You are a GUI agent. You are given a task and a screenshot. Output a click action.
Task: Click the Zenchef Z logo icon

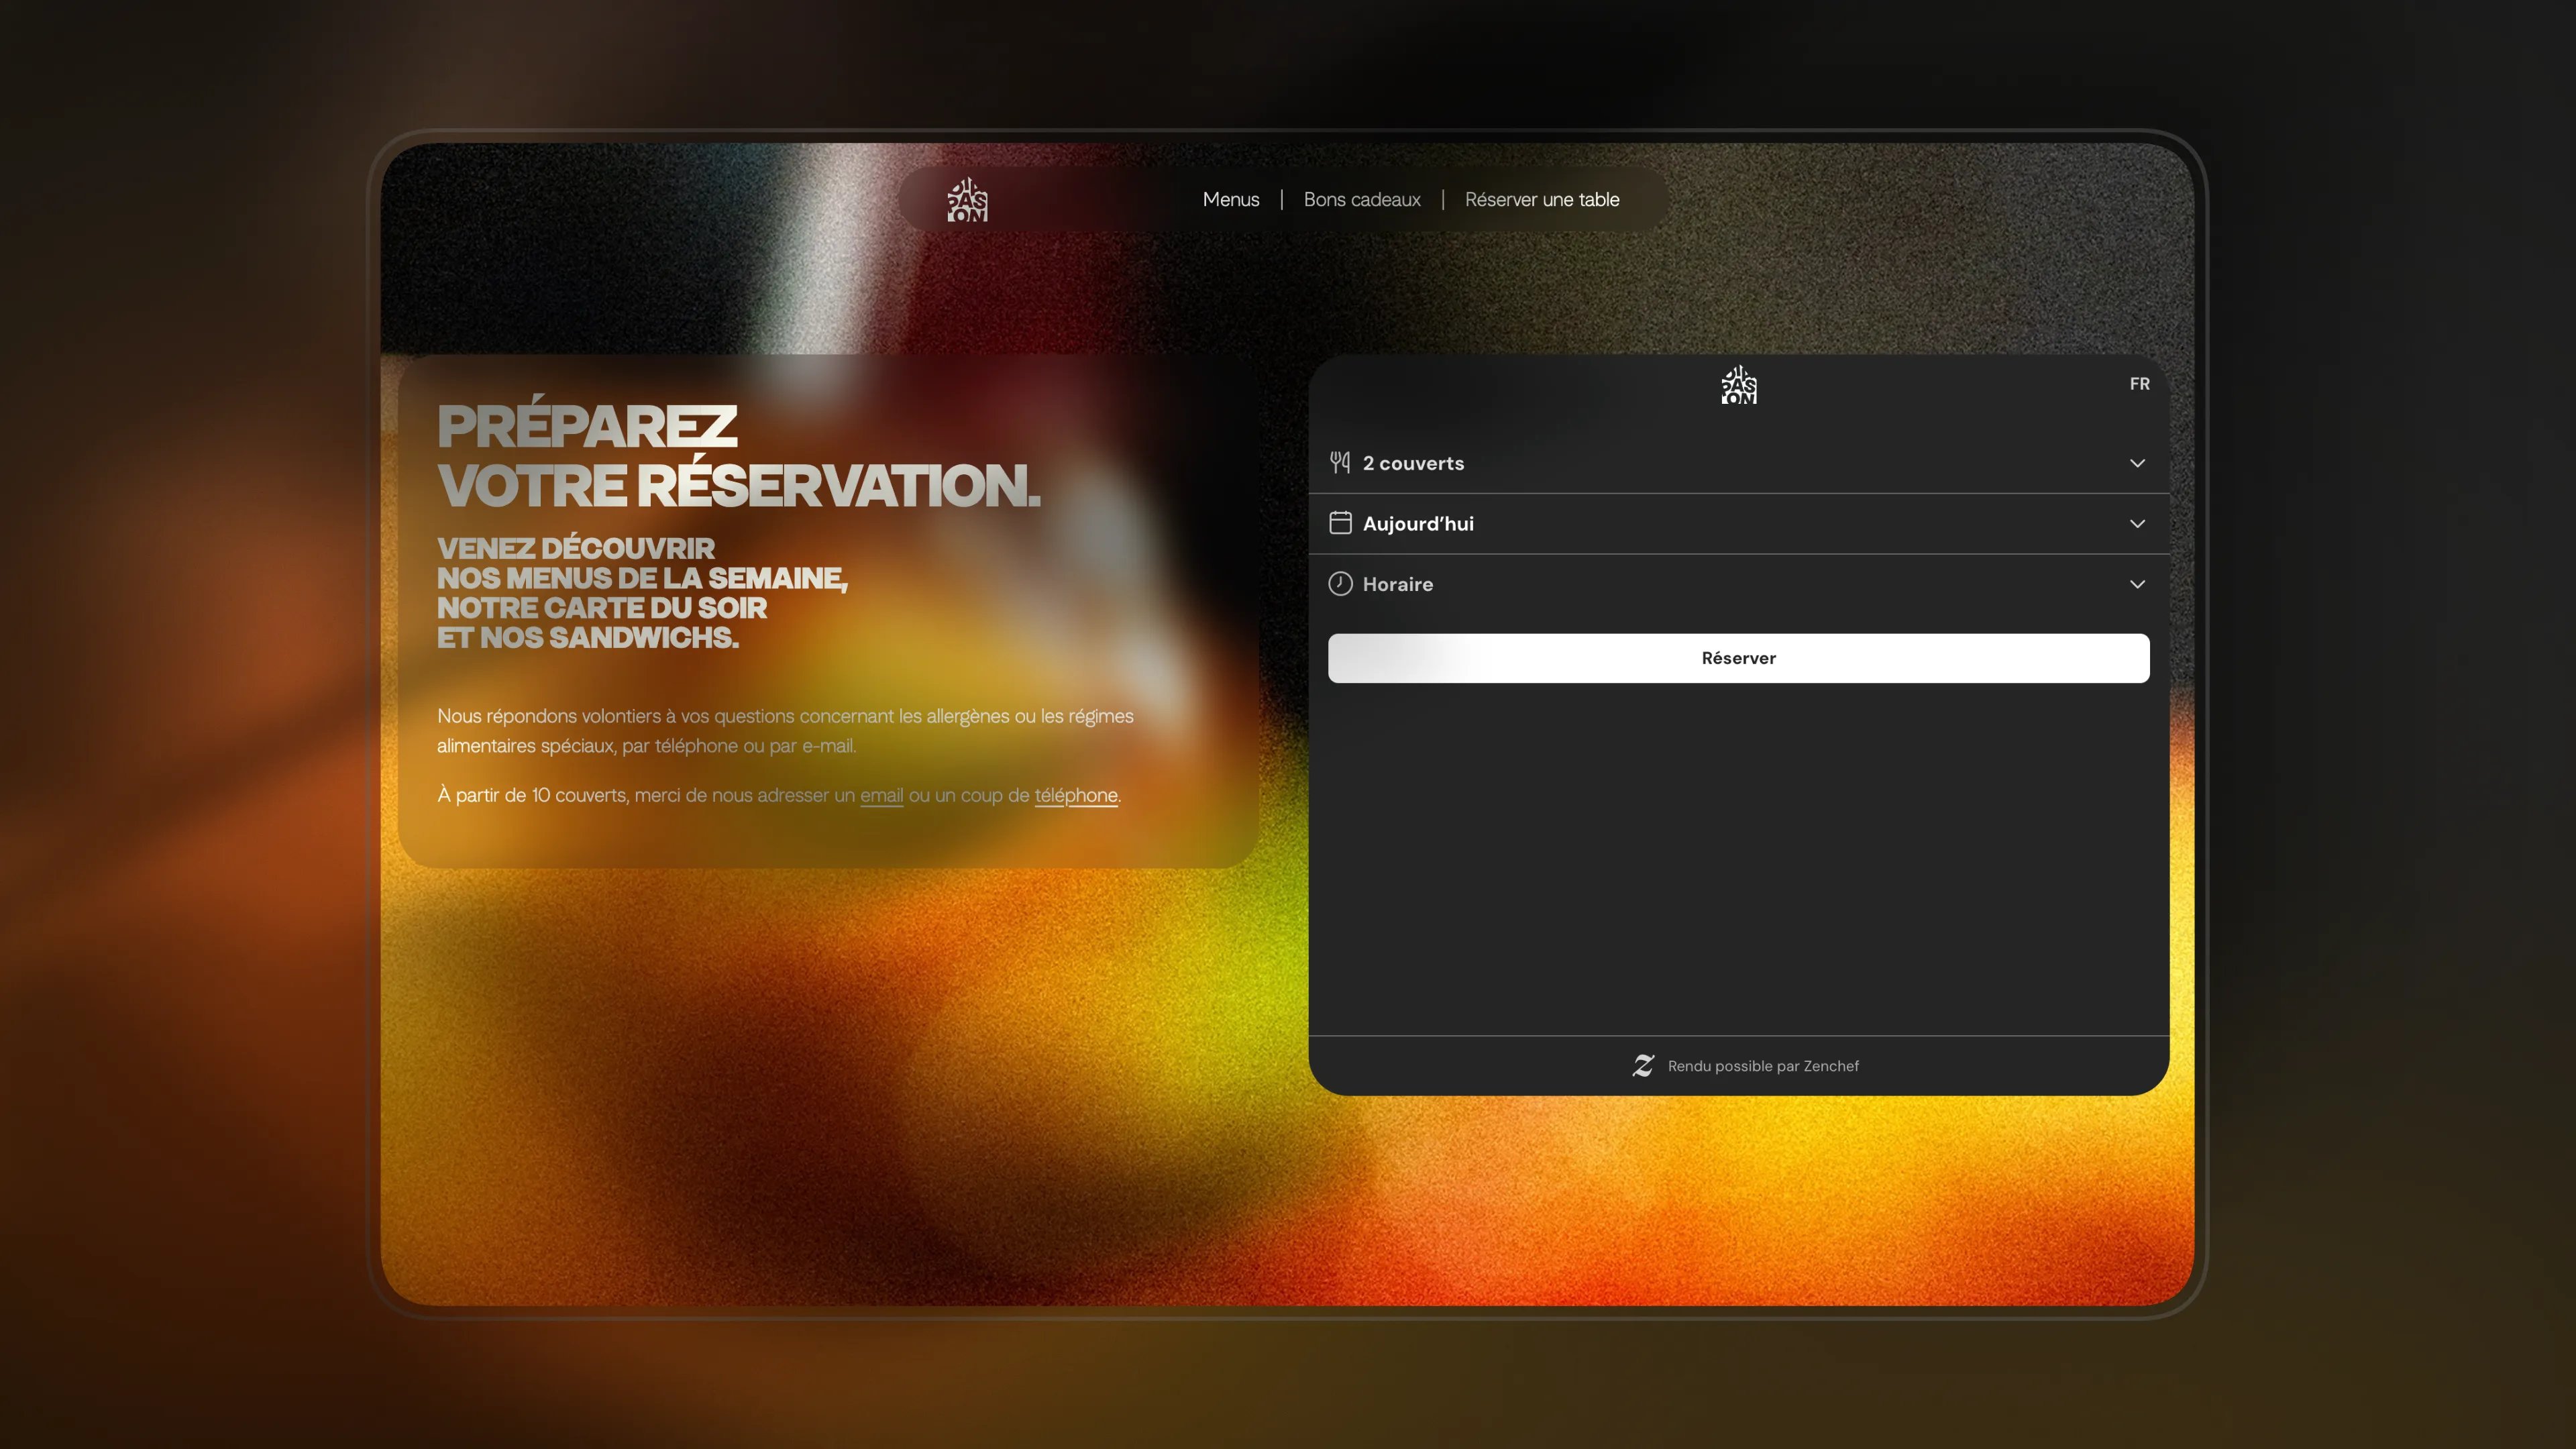[x=1643, y=1066]
